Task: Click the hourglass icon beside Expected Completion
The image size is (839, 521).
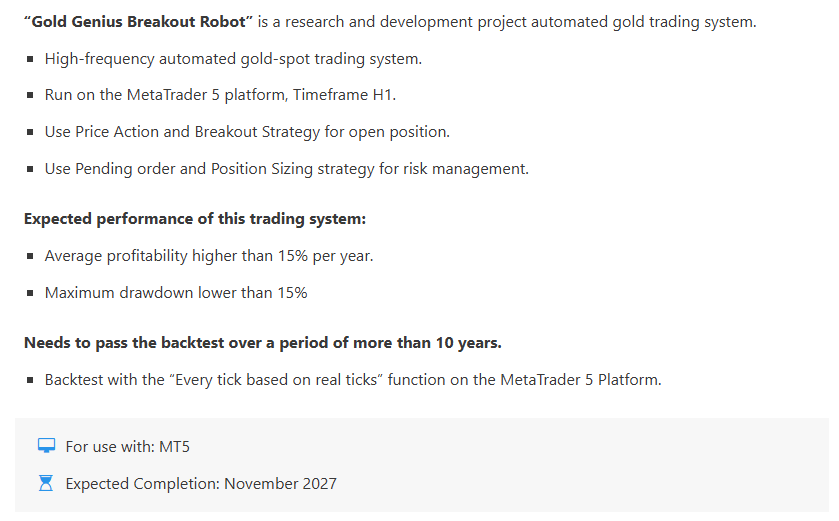Action: pos(46,484)
